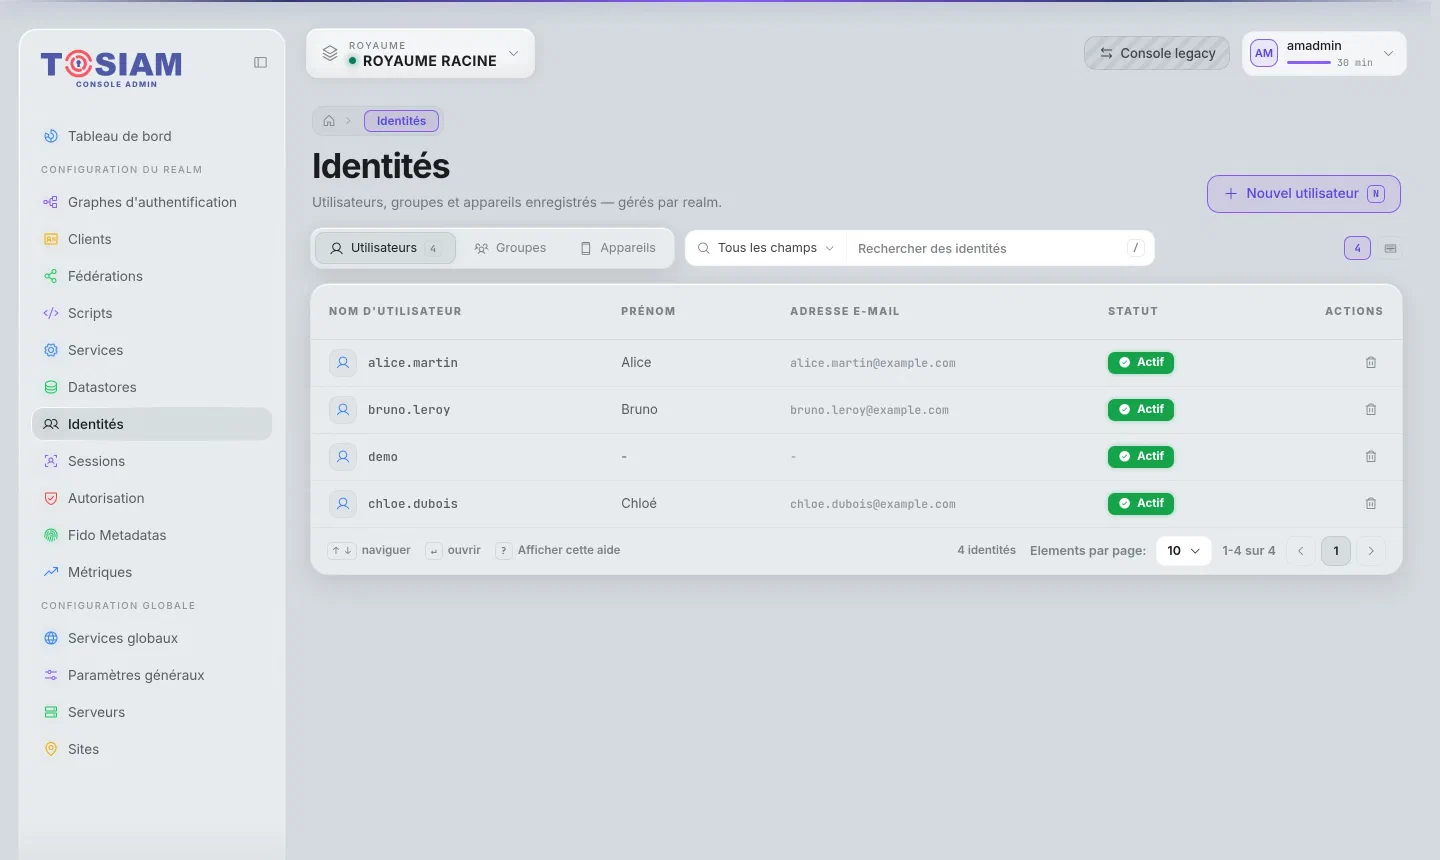Click the Fido Metadatas fingerprint icon

coord(51,535)
